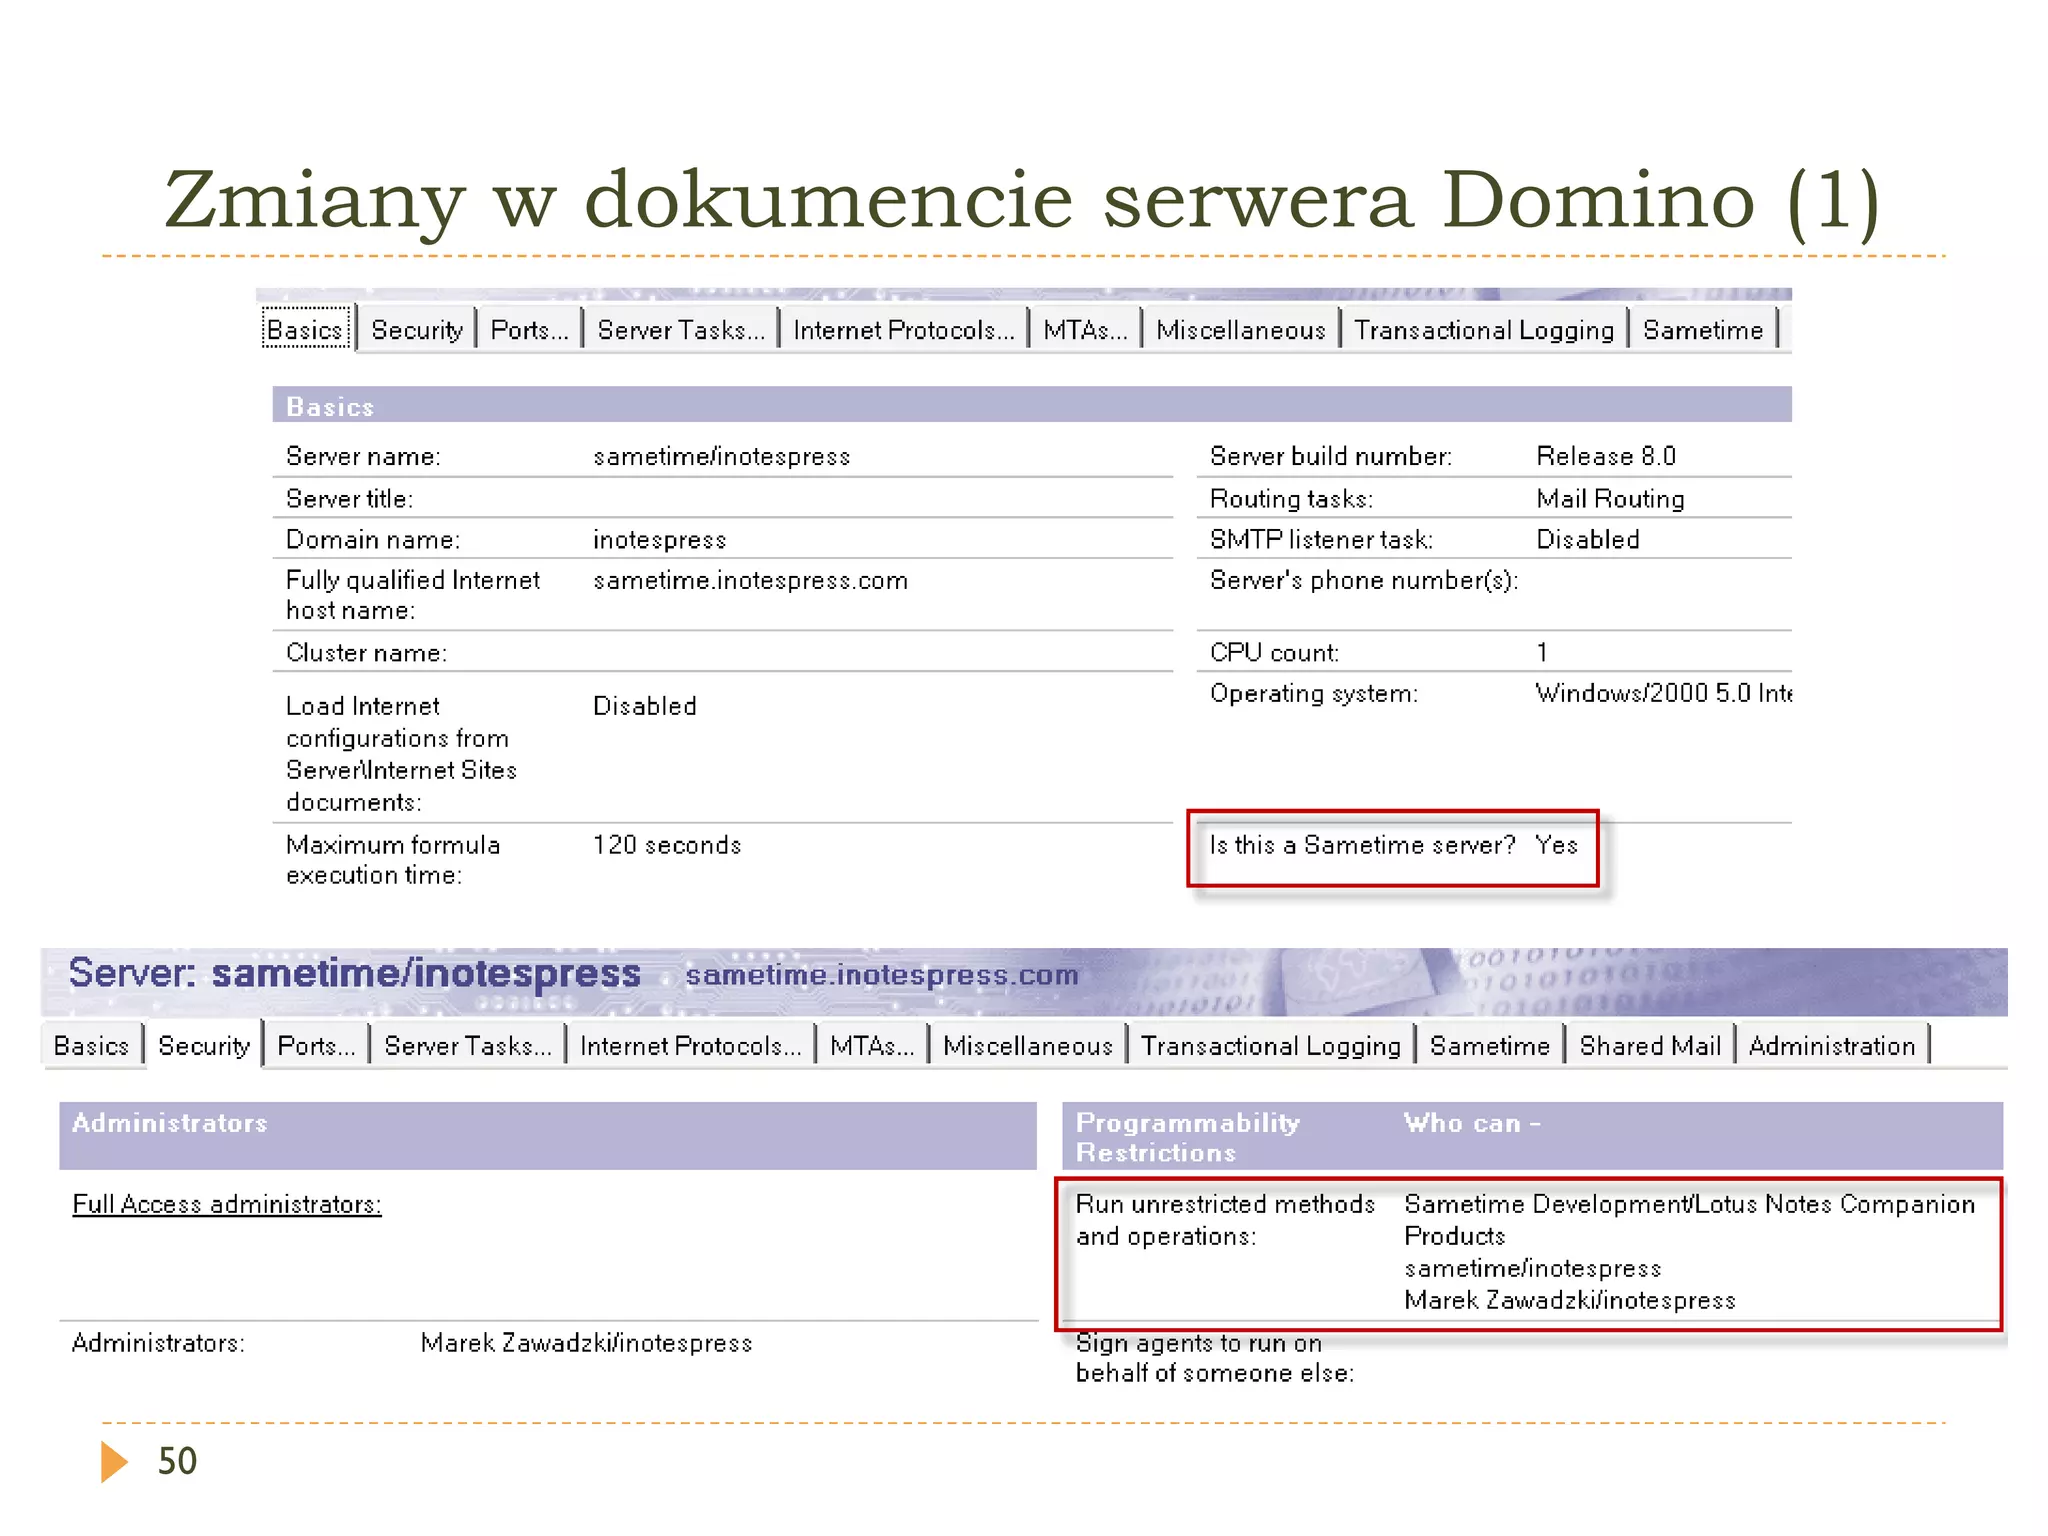The width and height of the screenshot is (2048, 1536).
Task: Select host name sametime.inotespress.com in Basics
Action: pyautogui.click(x=750, y=581)
